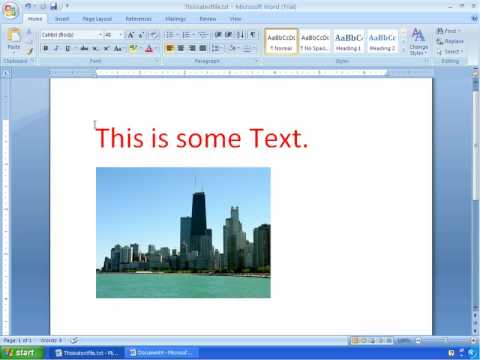Click the Shrink Font button
This screenshot has width=480, height=360.
141,35
